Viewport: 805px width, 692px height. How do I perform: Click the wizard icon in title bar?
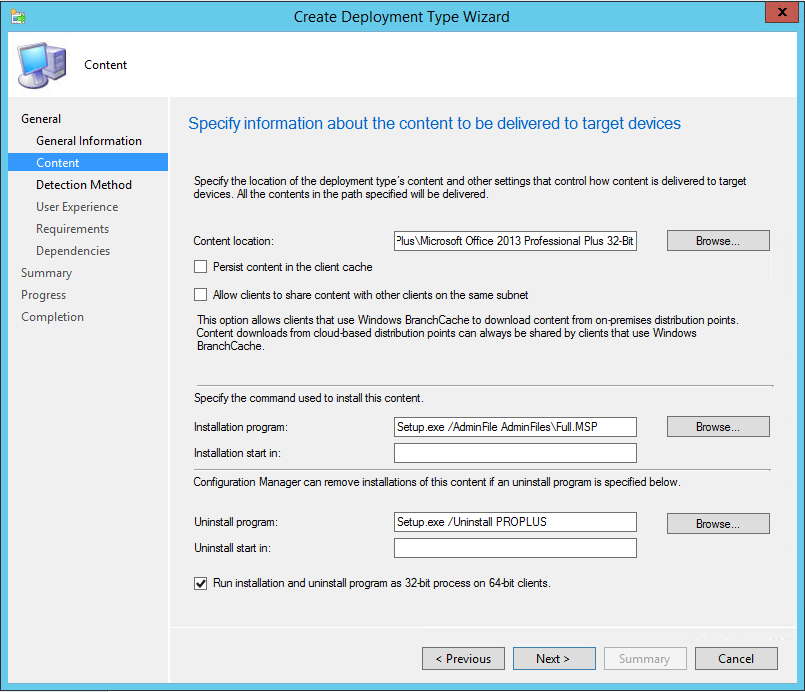[x=17, y=17]
